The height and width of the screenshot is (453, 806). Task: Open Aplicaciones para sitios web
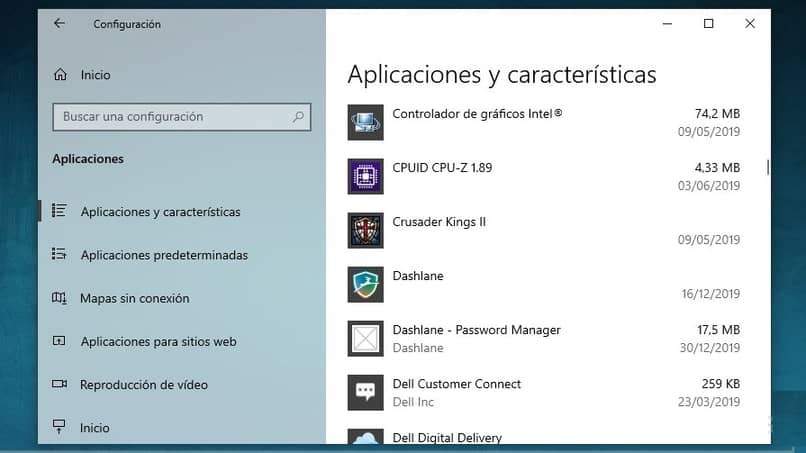[158, 341]
